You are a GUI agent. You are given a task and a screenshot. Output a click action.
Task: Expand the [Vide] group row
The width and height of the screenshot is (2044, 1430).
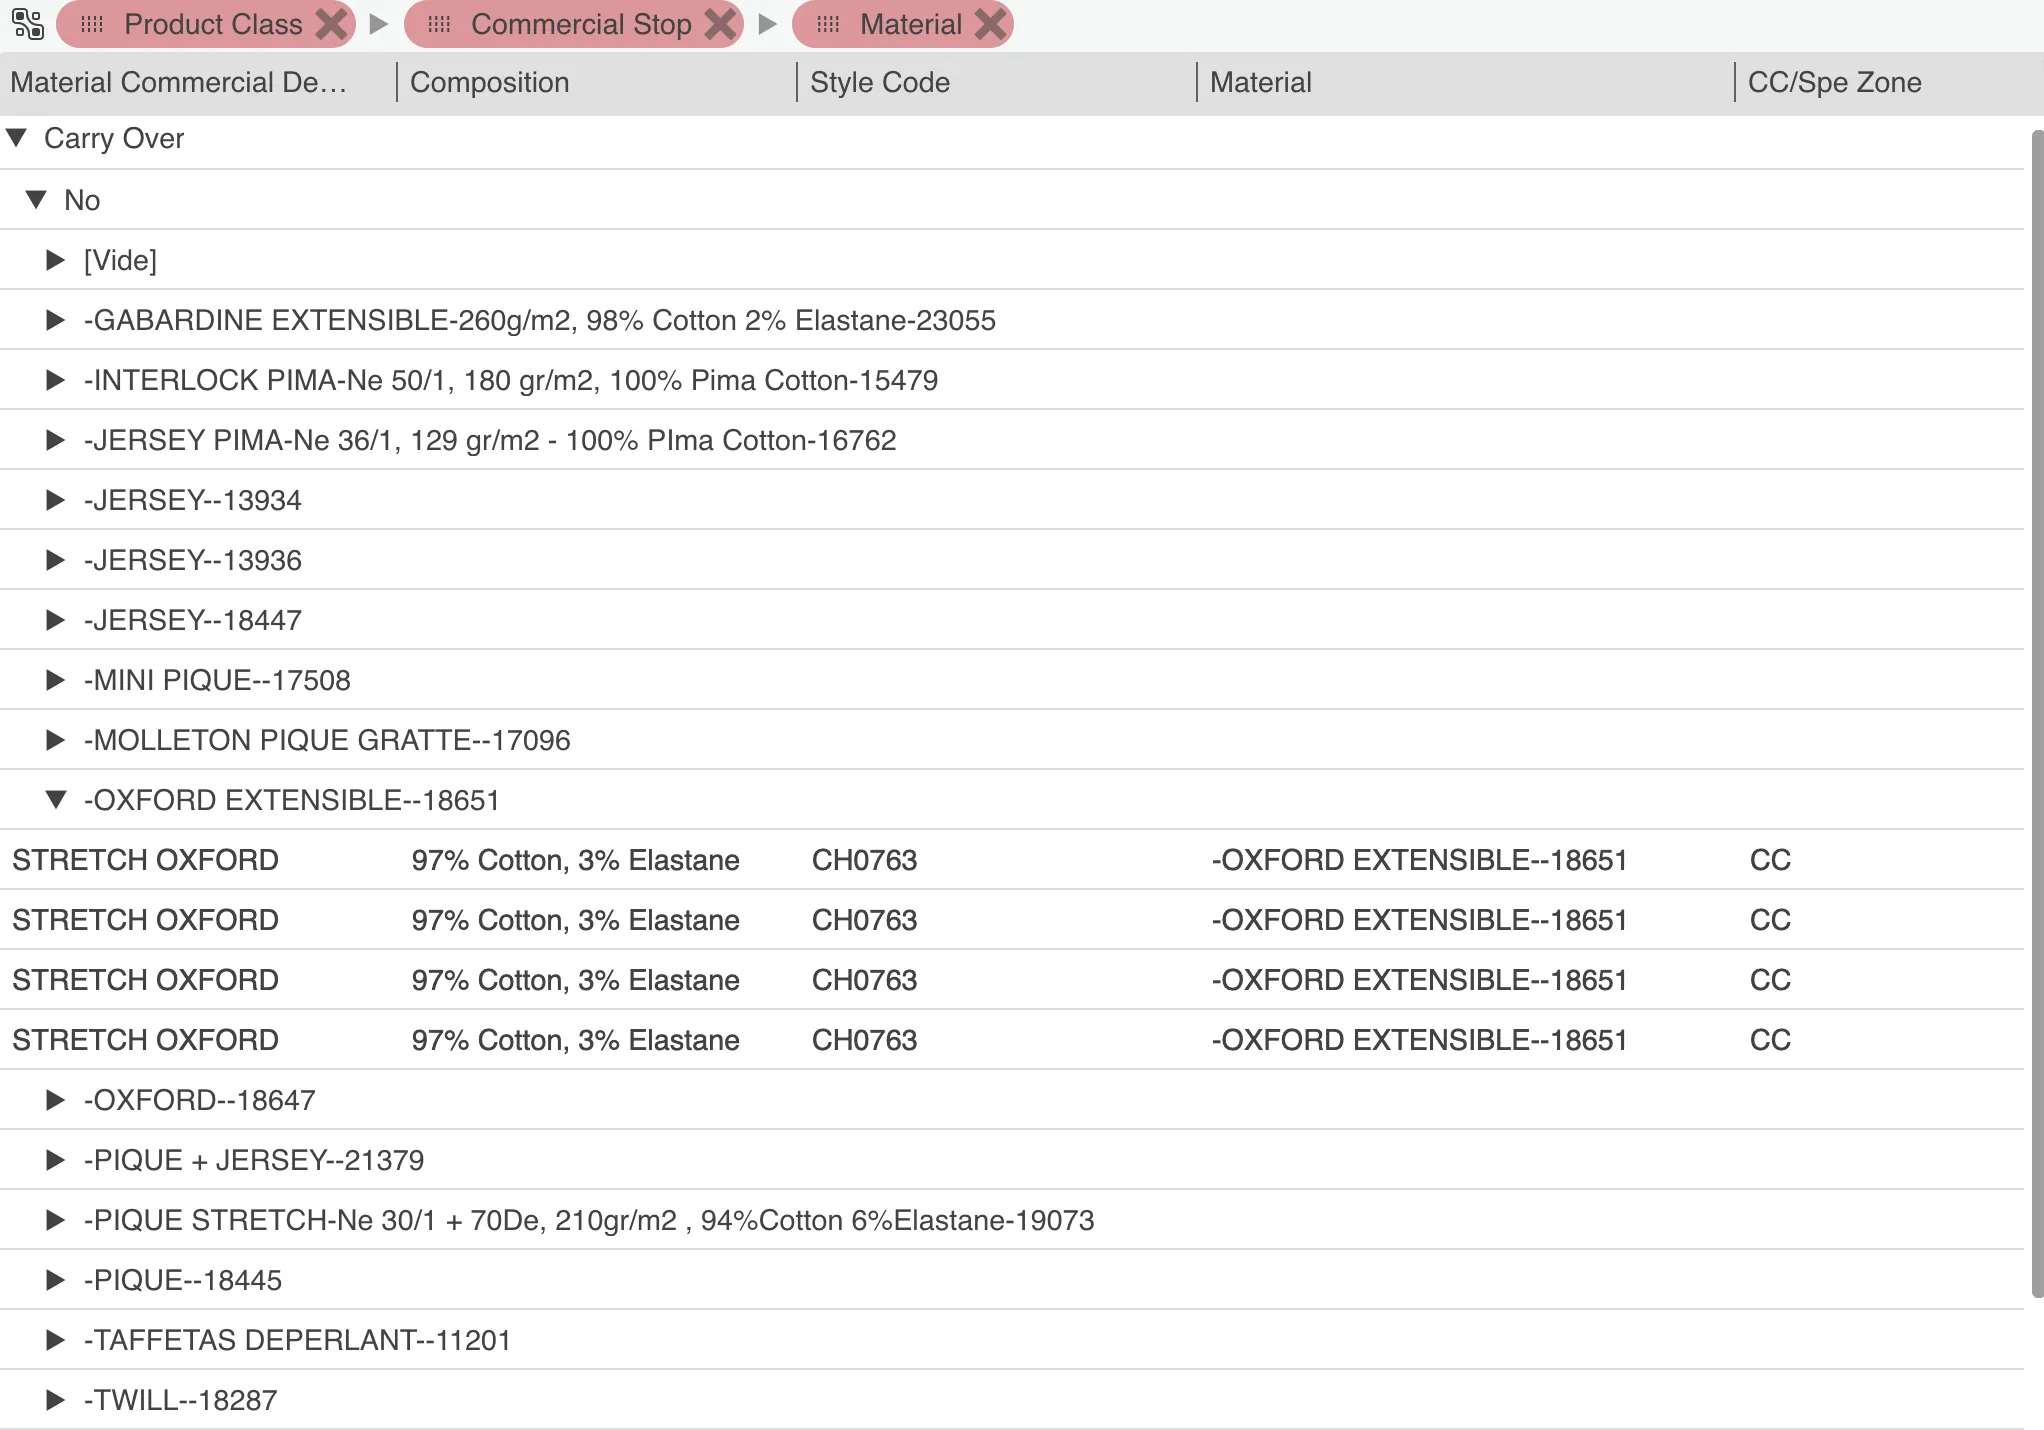tap(56, 260)
